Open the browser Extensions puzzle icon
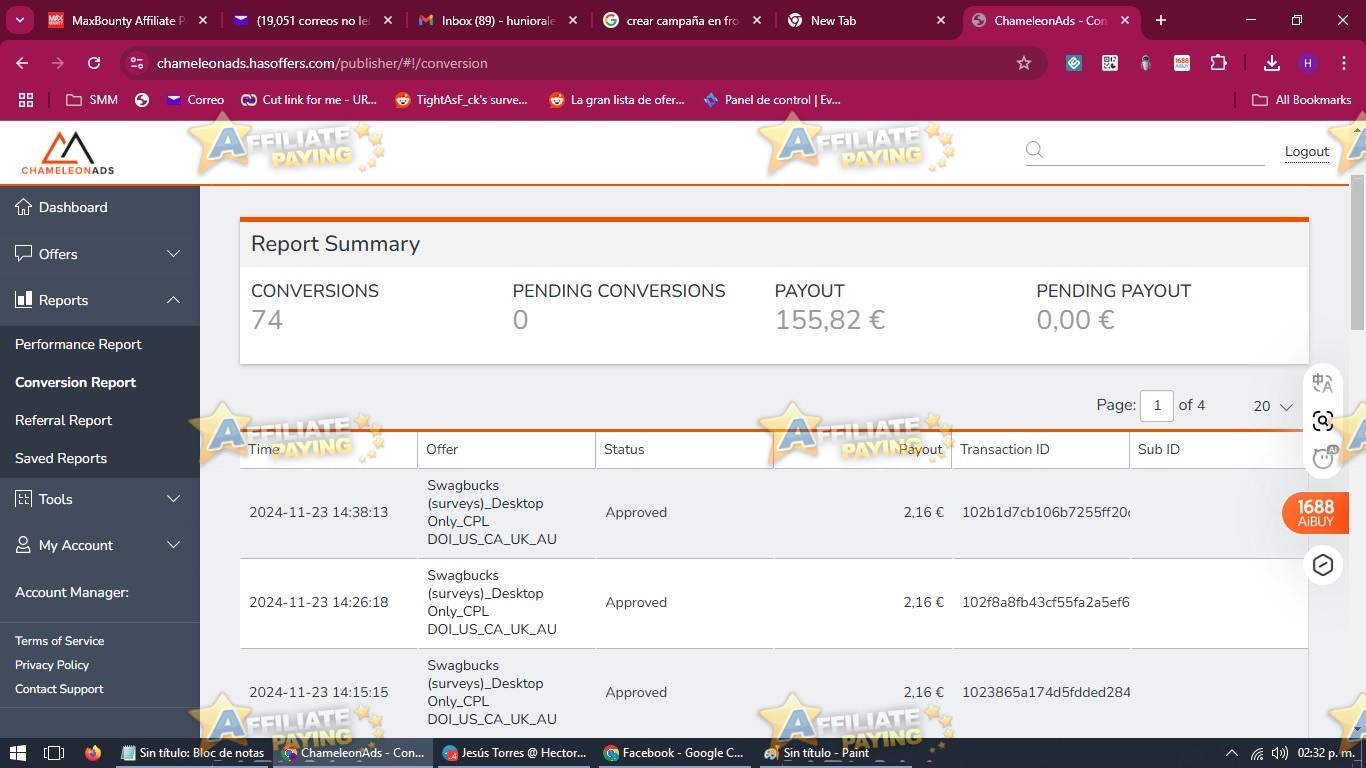Screen dimensions: 1366x768 [1218, 63]
